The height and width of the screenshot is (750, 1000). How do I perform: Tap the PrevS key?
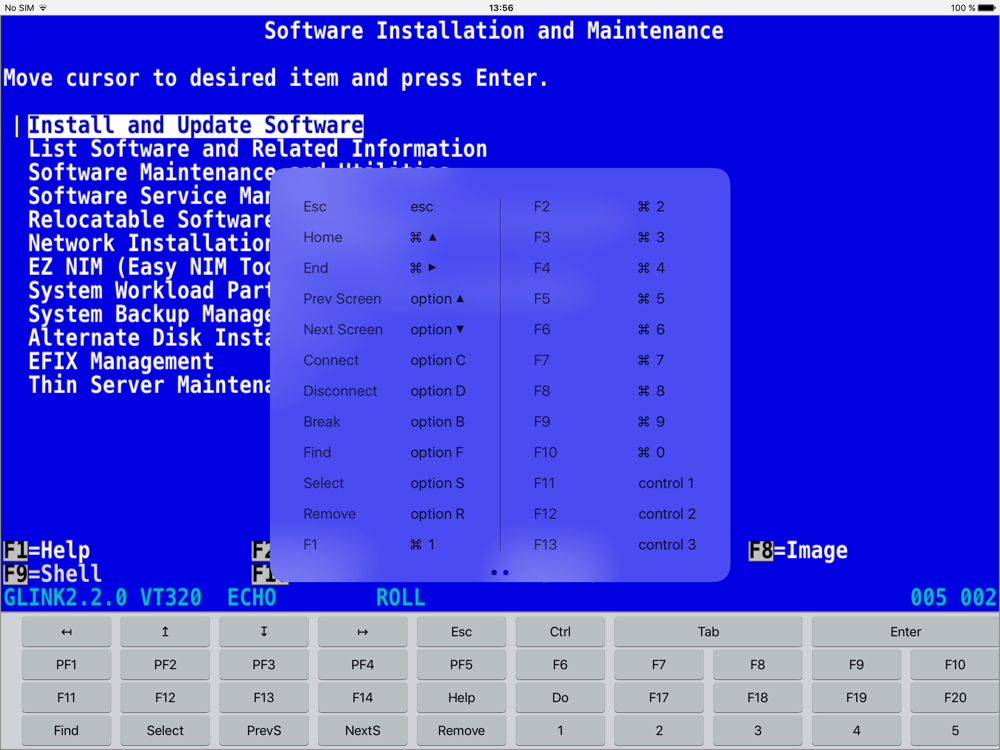click(x=264, y=731)
